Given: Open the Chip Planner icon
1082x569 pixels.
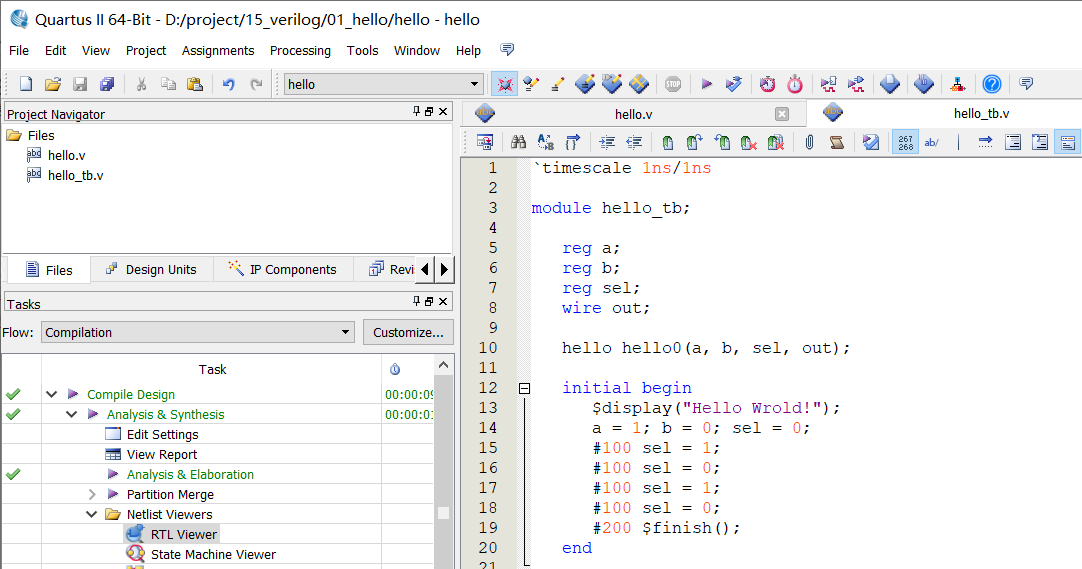Looking at the screenshot, I should tap(639, 84).
